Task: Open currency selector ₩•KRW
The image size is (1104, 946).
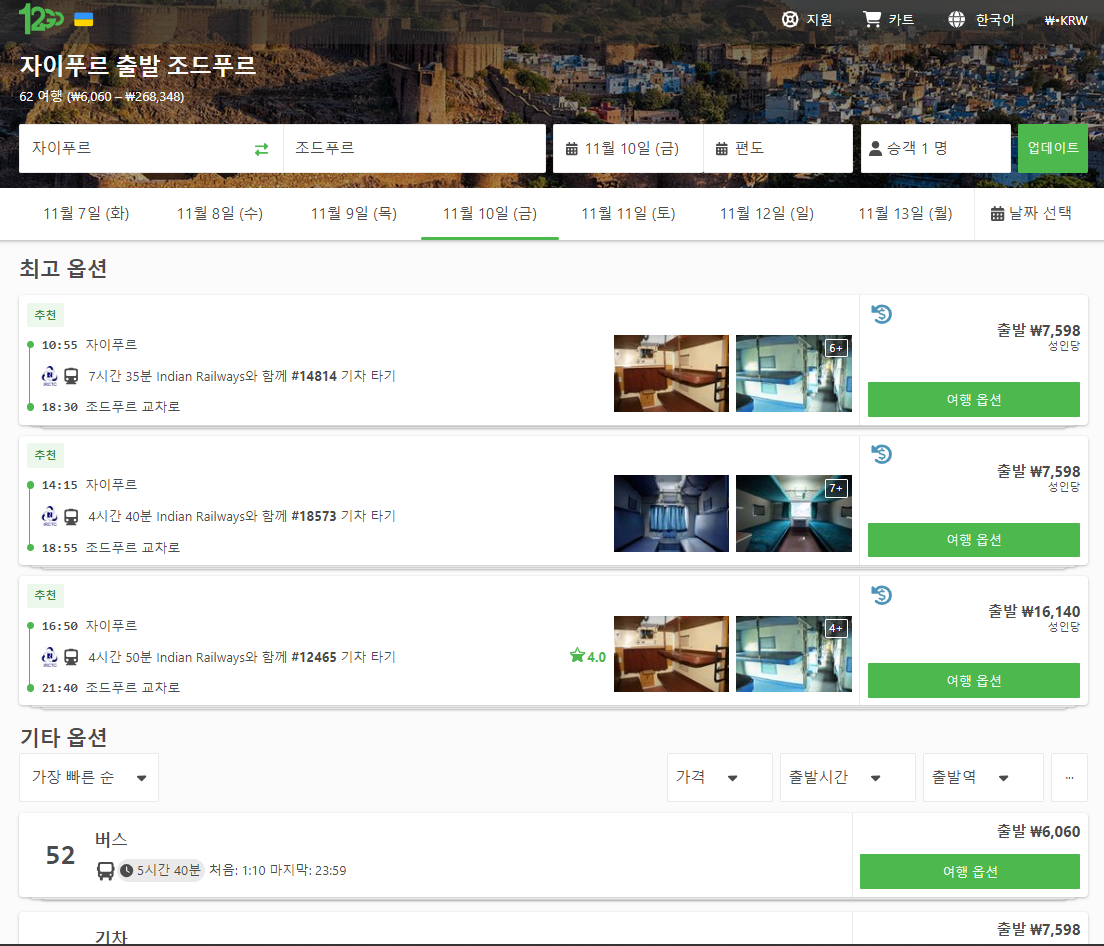Action: point(1066,20)
